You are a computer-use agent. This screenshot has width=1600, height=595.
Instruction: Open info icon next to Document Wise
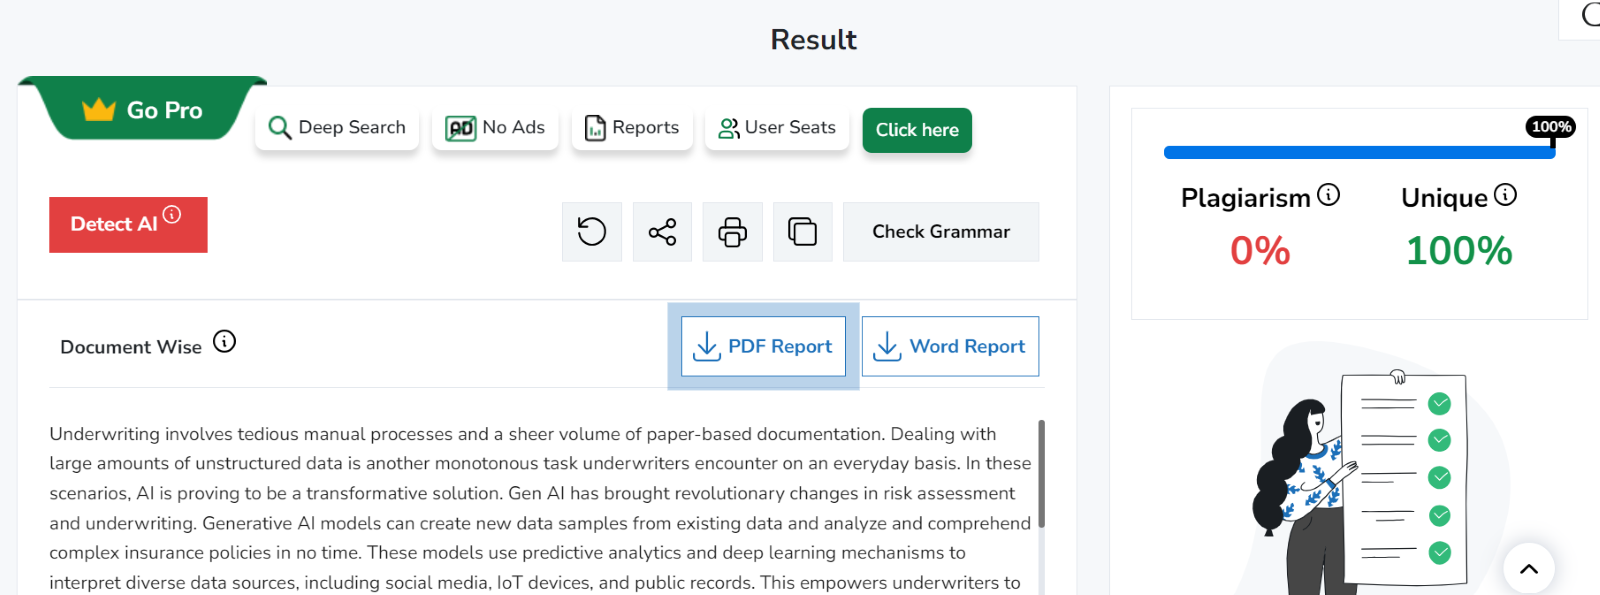pos(225,342)
